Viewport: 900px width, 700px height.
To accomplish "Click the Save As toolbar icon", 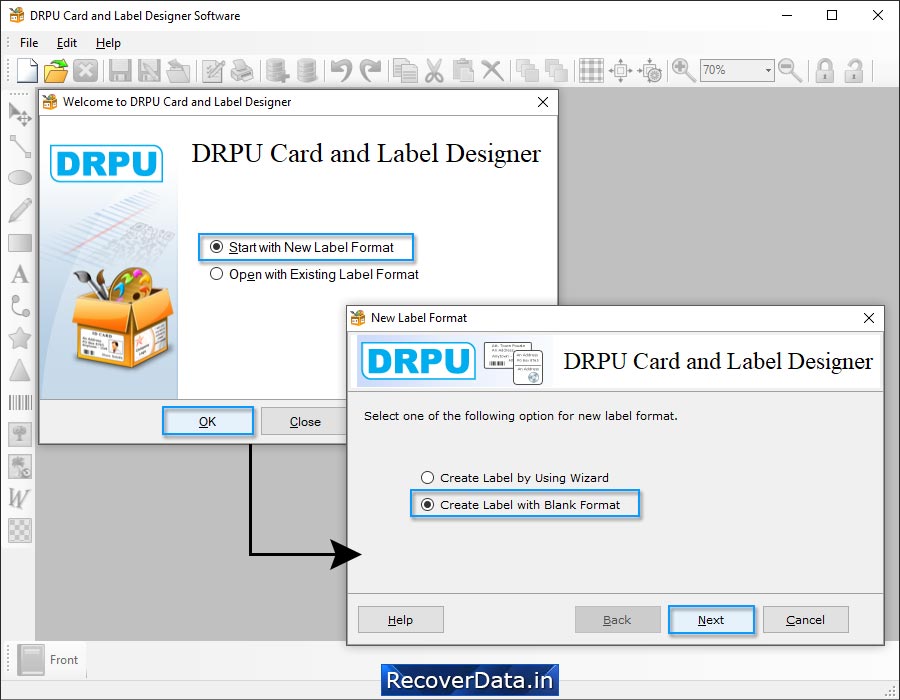I will [x=149, y=71].
